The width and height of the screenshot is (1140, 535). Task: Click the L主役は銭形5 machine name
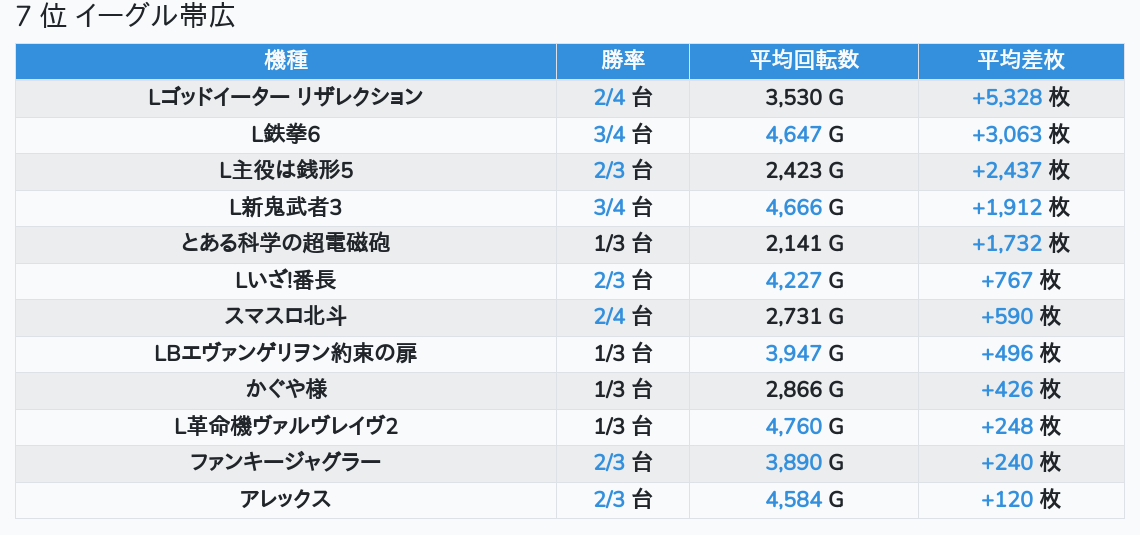(286, 171)
